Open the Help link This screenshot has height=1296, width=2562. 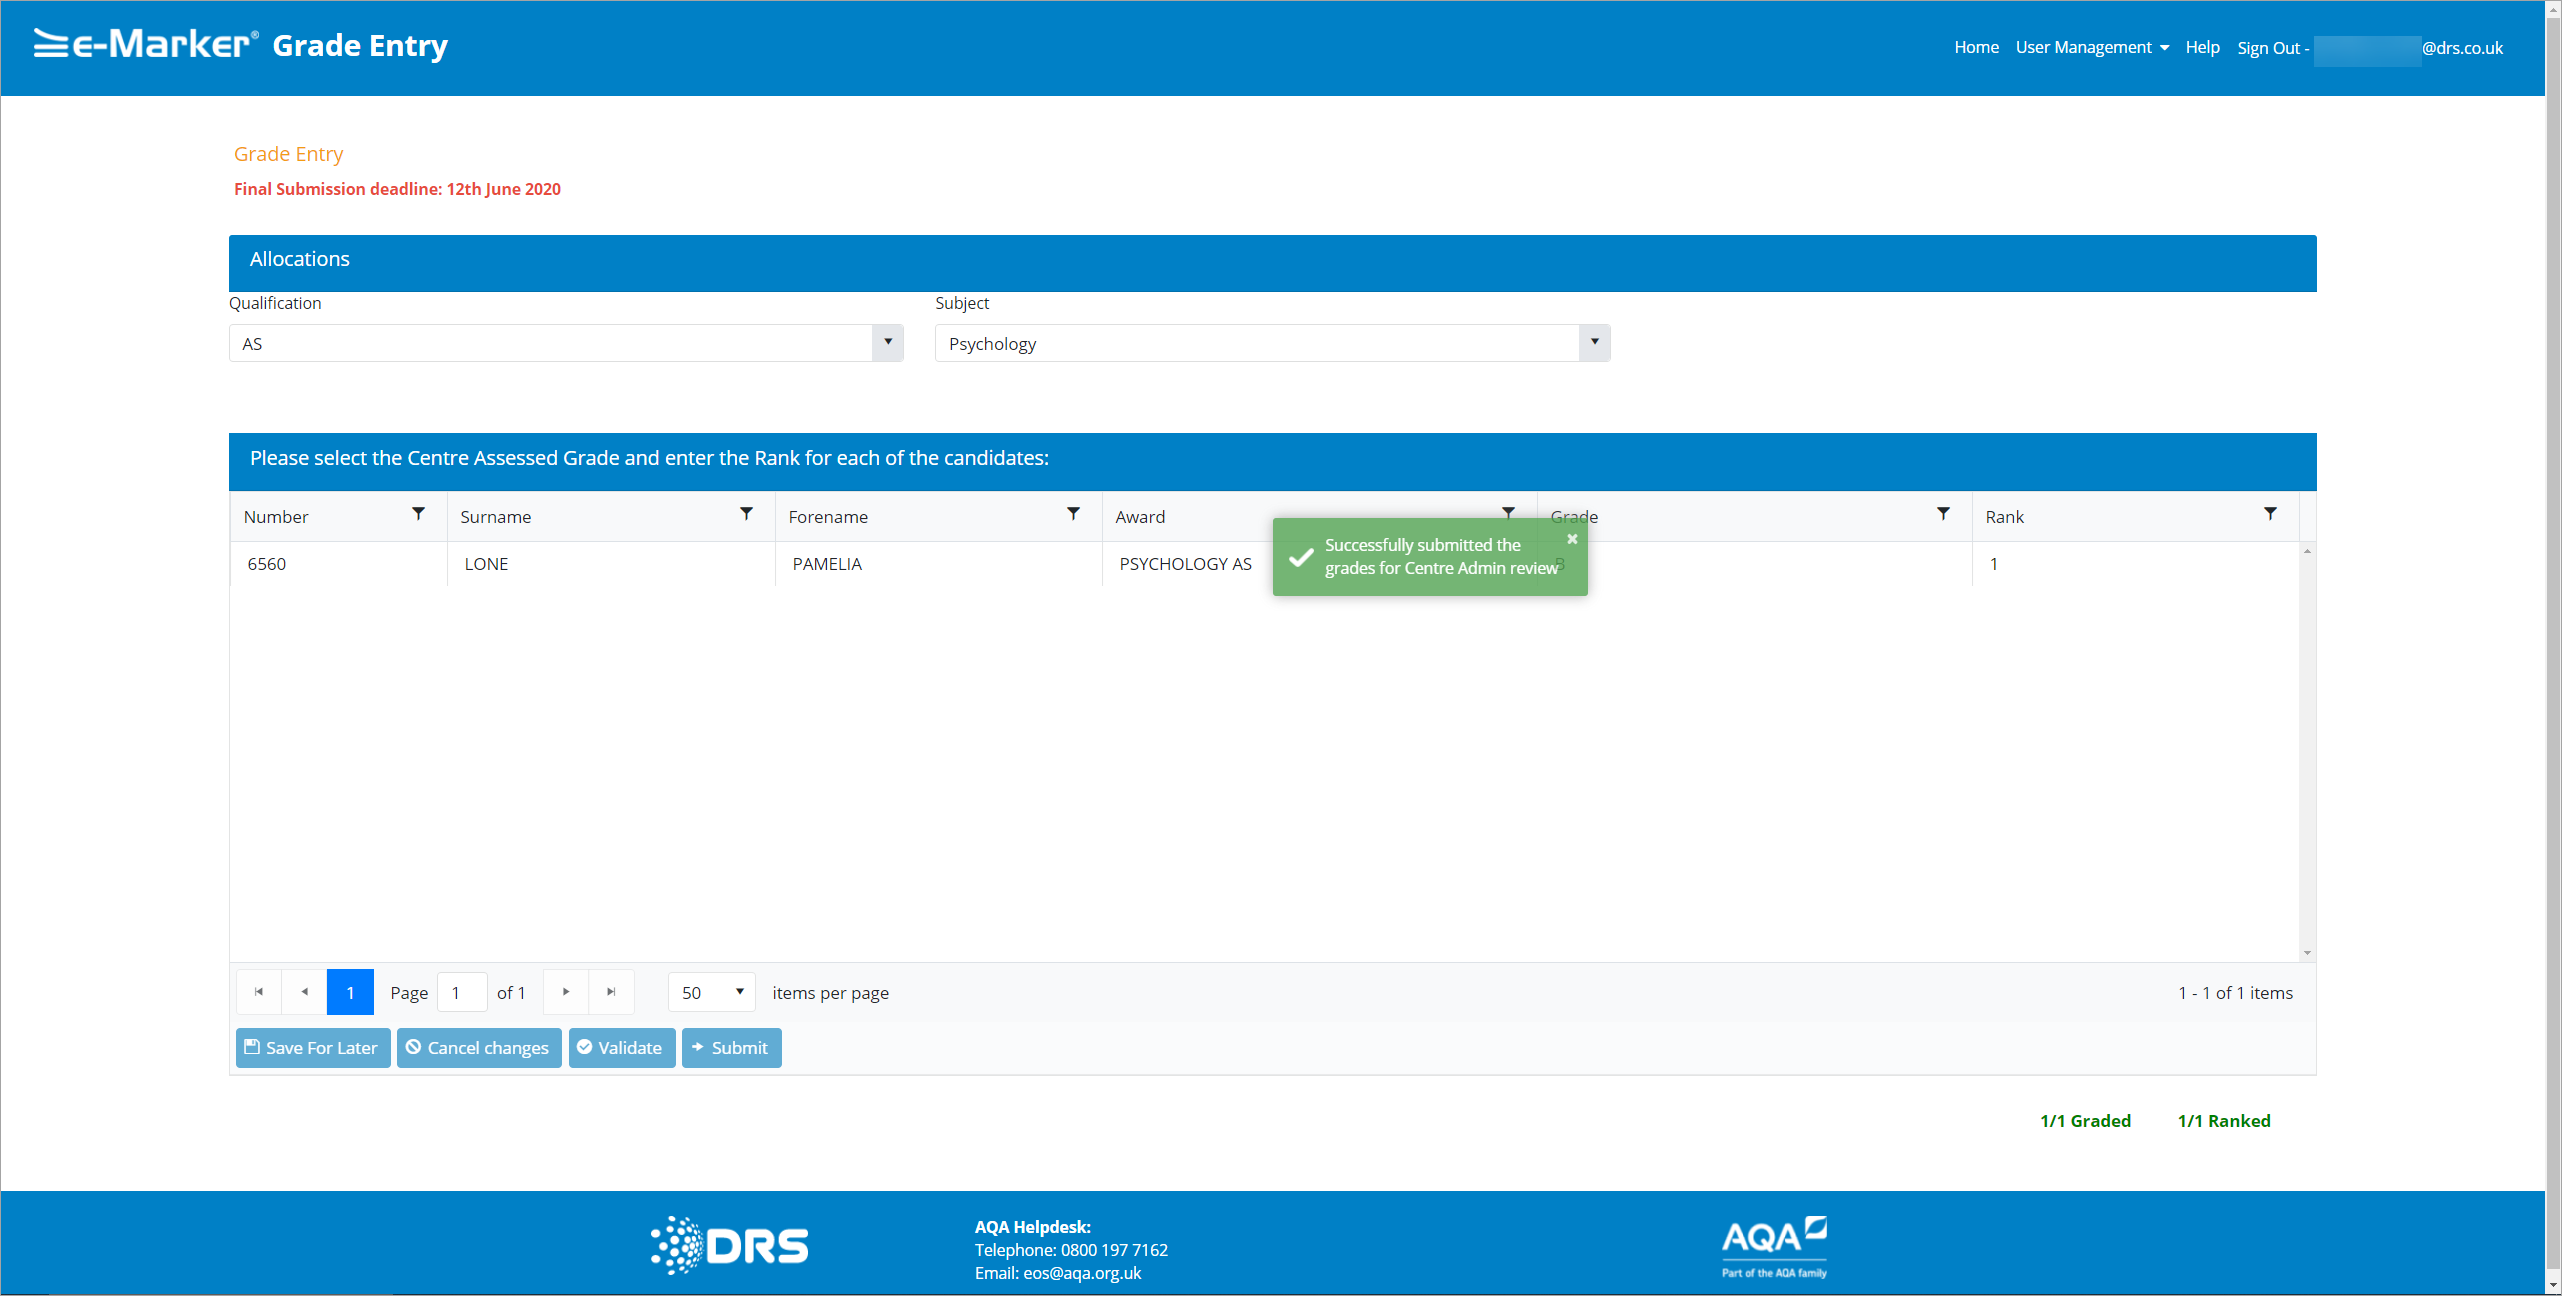pos(2202,48)
